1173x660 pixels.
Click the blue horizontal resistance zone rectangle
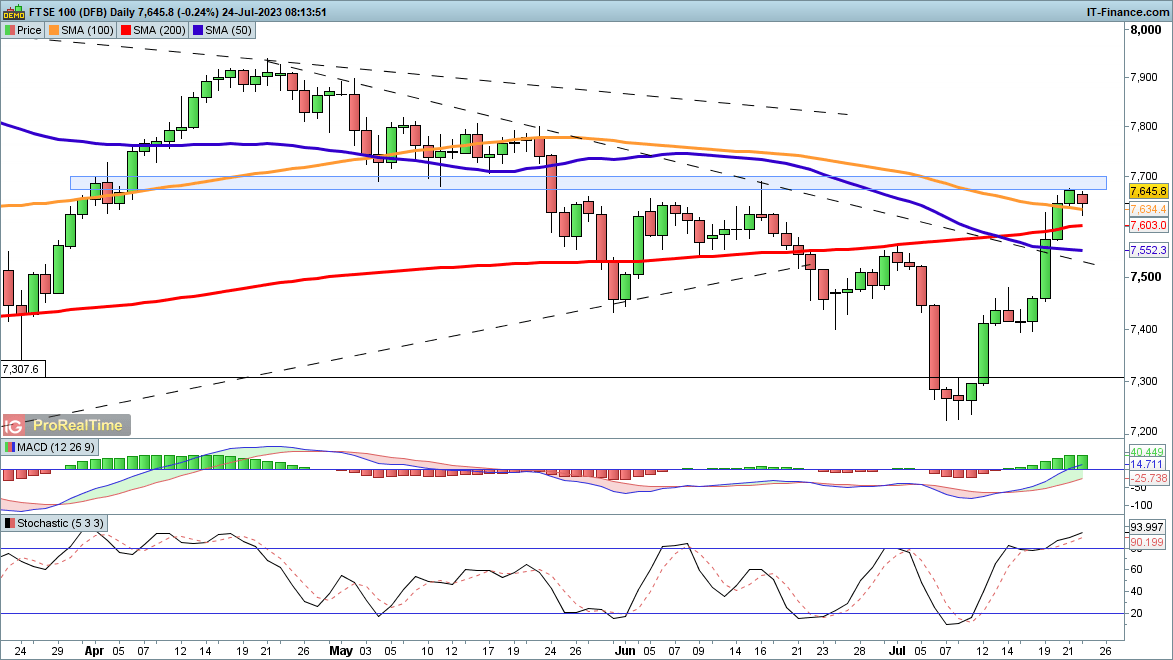point(588,183)
